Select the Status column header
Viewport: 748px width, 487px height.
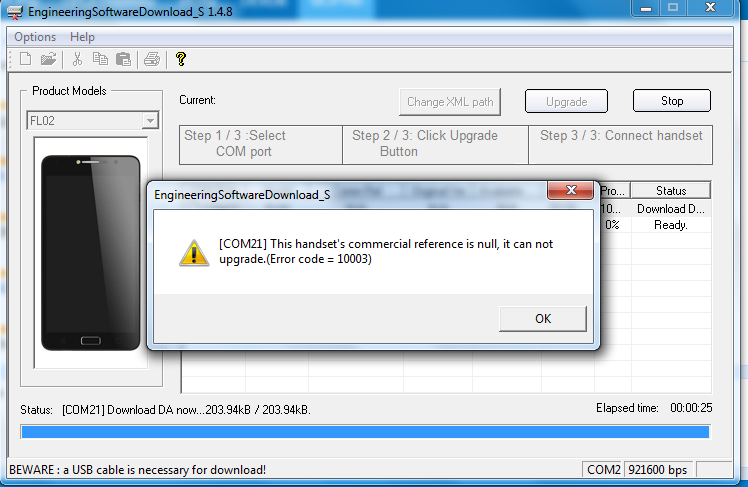pos(671,191)
